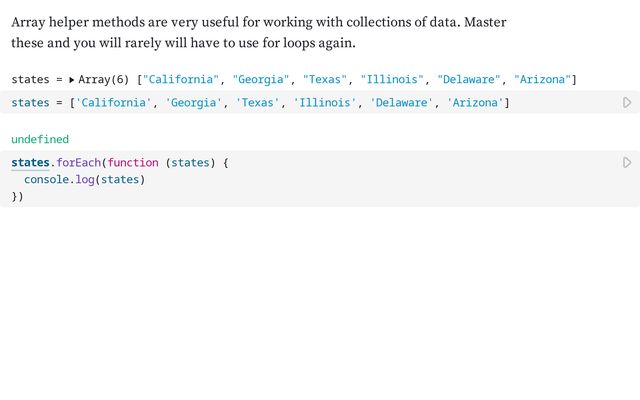Place cursor on 'Arizona' in code editor

pos(475,103)
